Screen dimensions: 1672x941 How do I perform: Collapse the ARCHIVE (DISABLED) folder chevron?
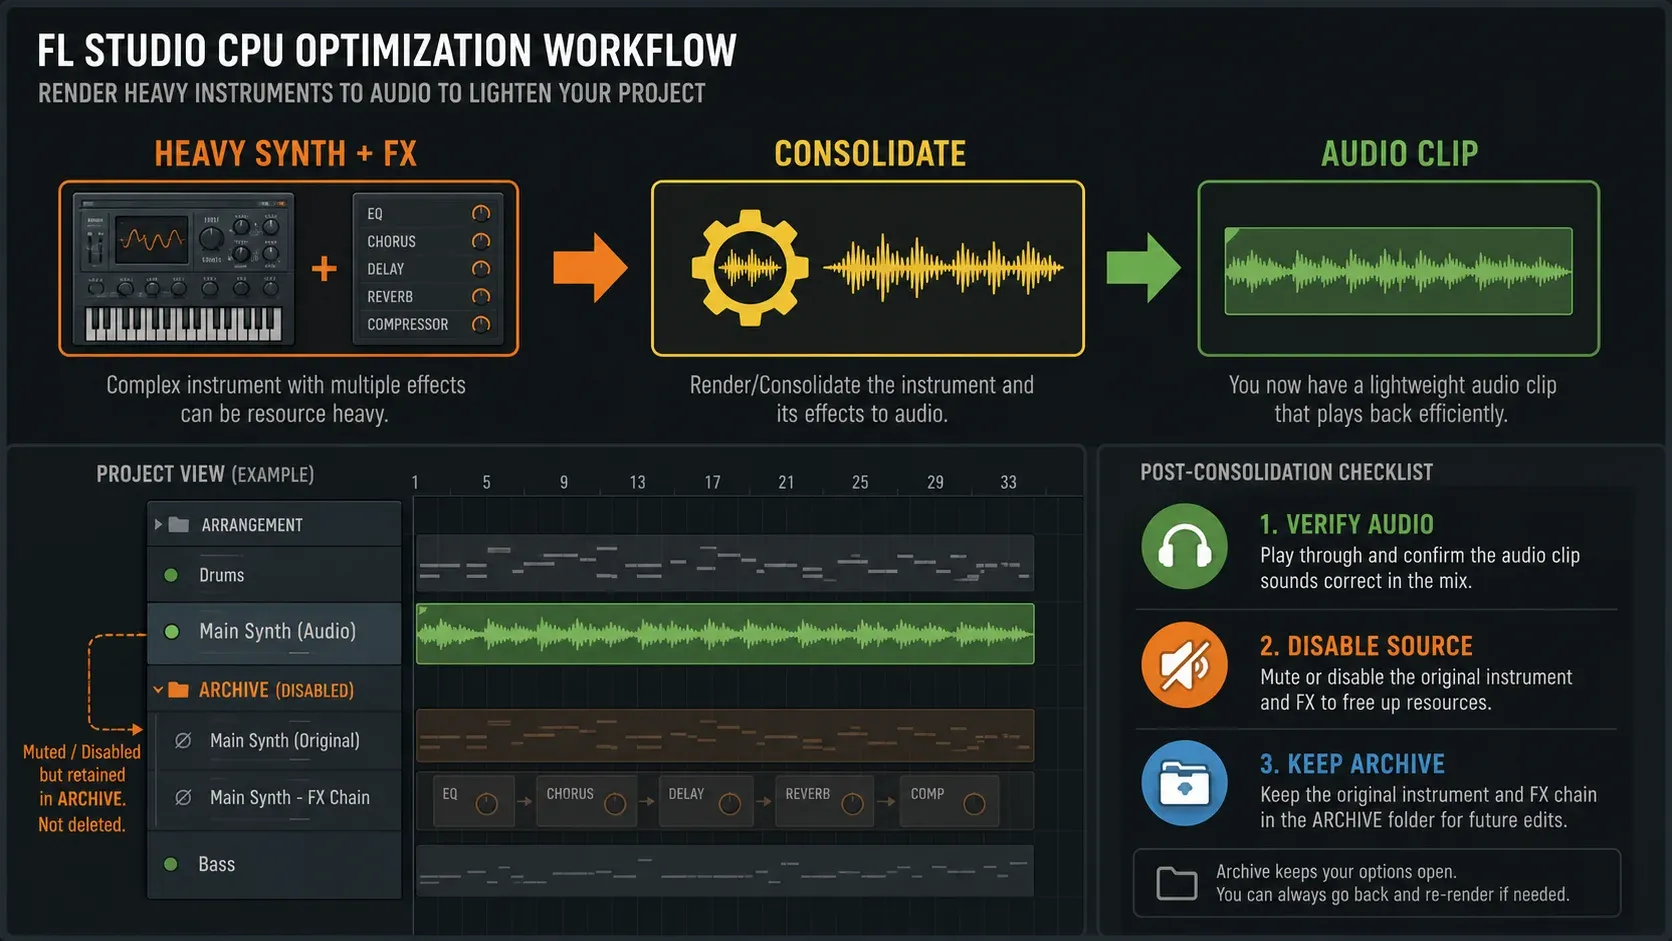(158, 690)
